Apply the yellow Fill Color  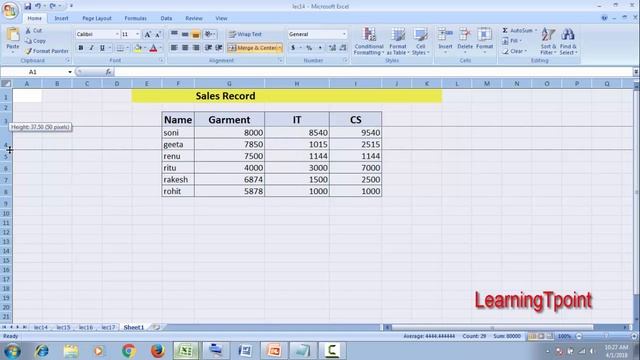138,48
